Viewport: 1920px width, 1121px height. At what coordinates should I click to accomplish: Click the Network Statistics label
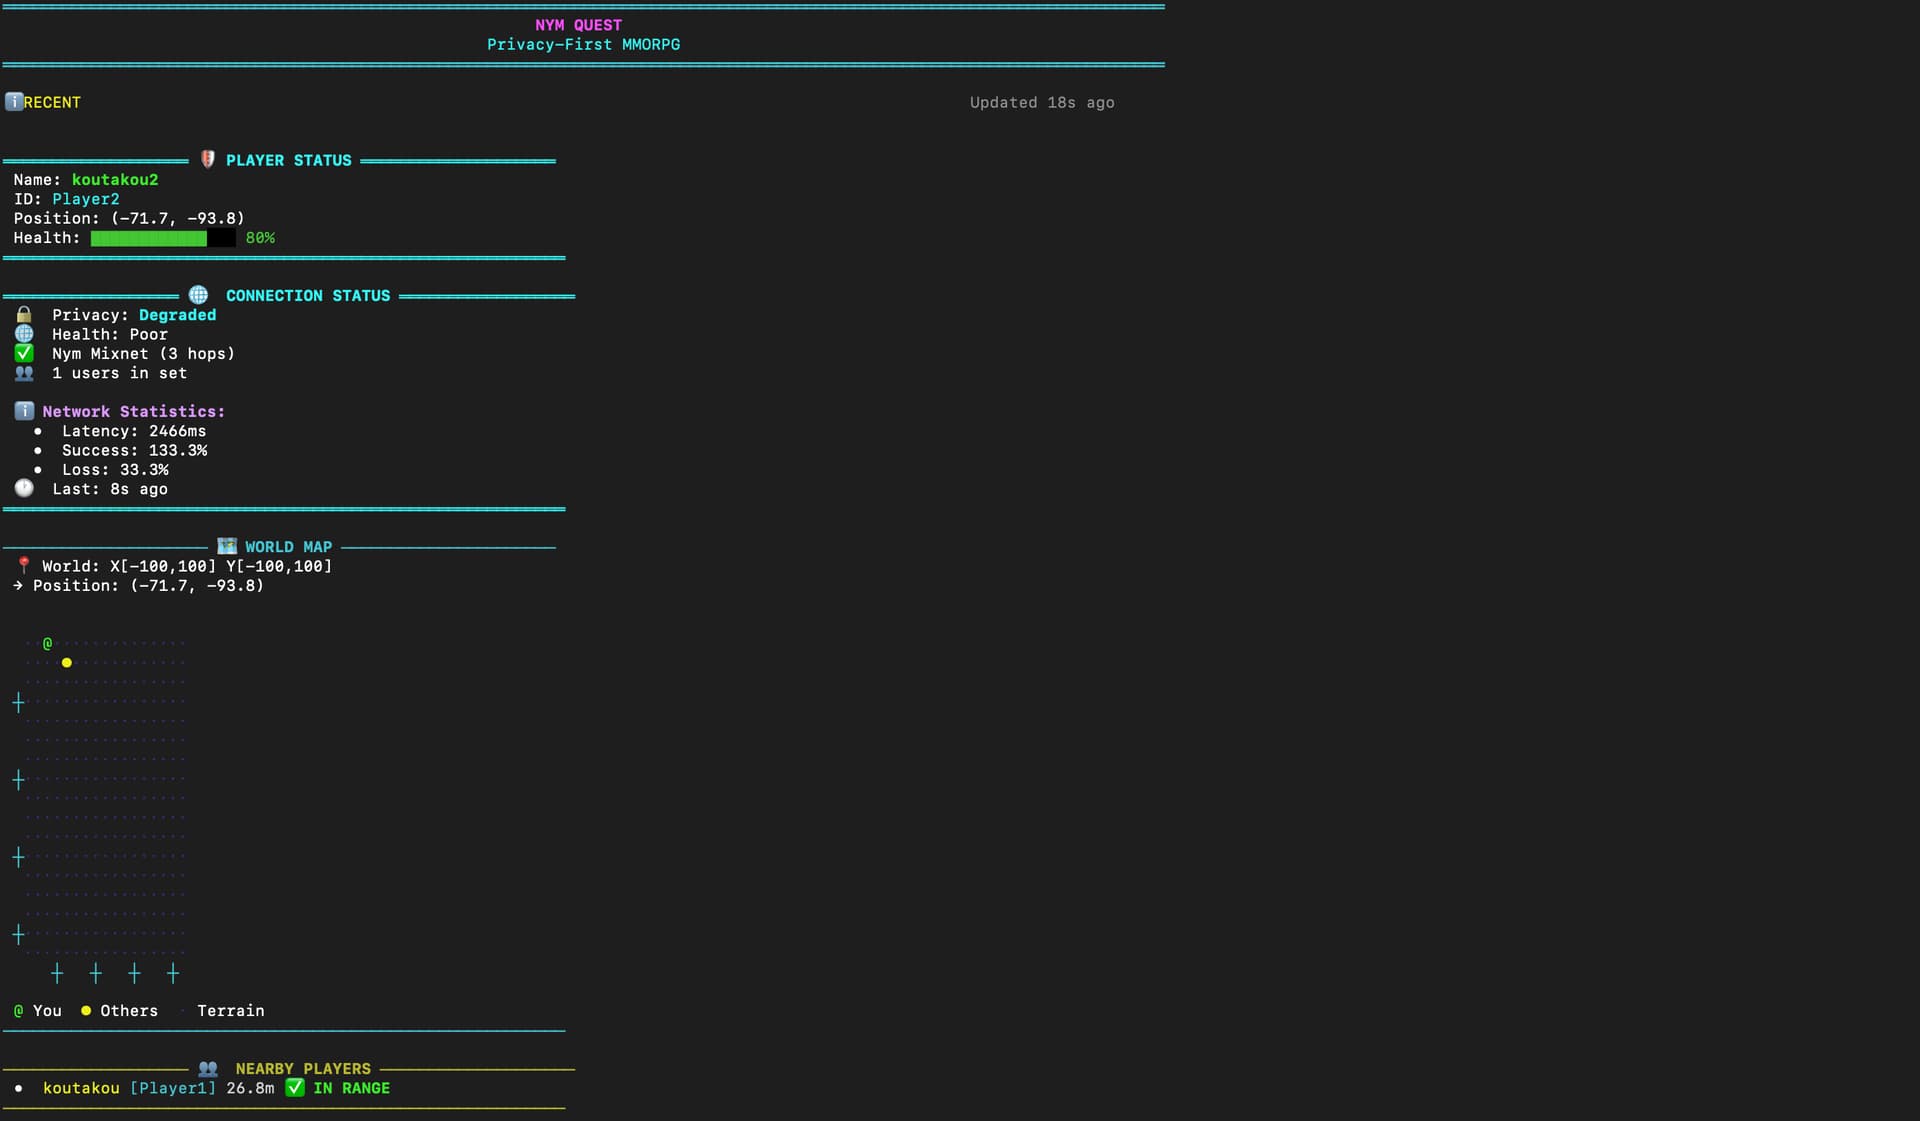click(x=134, y=411)
